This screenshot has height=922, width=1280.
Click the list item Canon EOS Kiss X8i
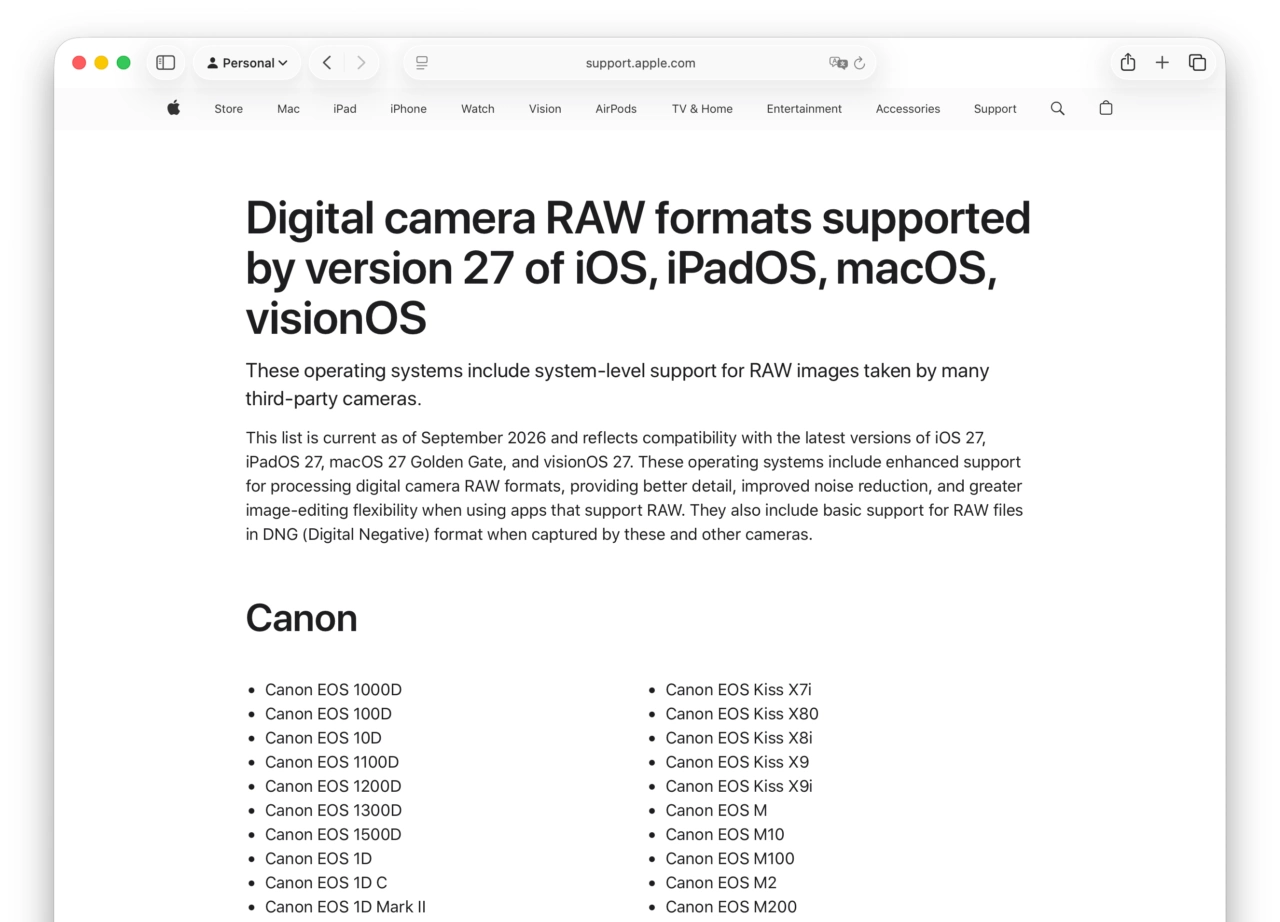tap(739, 738)
